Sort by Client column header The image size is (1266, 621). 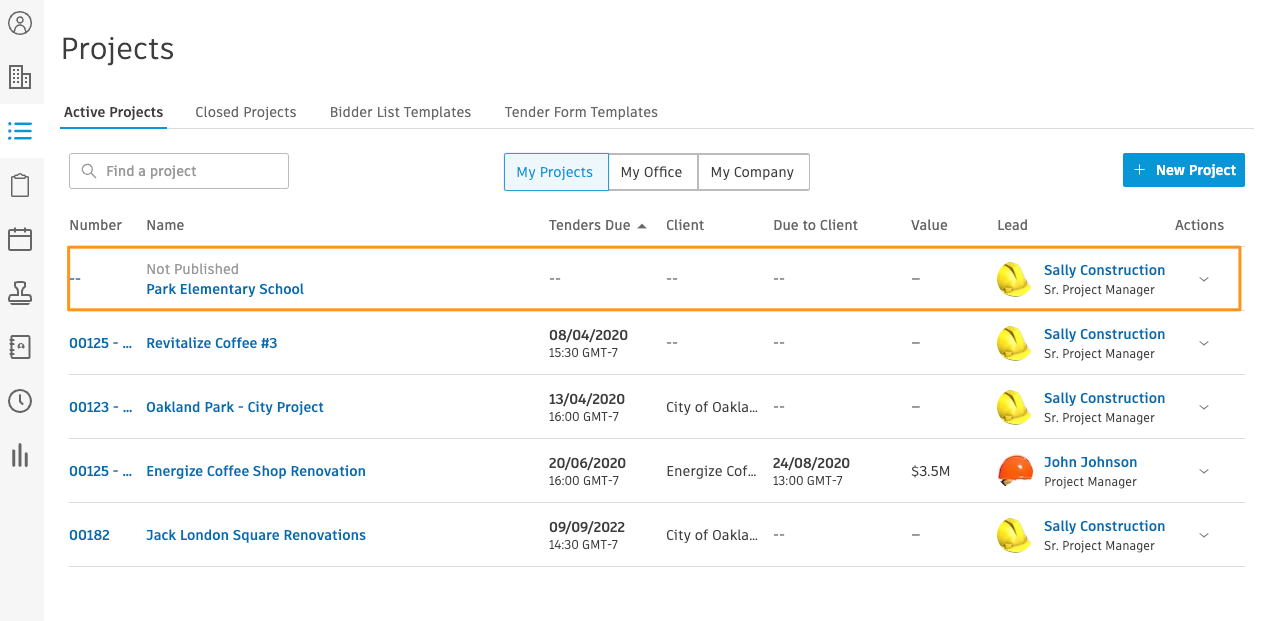click(685, 225)
